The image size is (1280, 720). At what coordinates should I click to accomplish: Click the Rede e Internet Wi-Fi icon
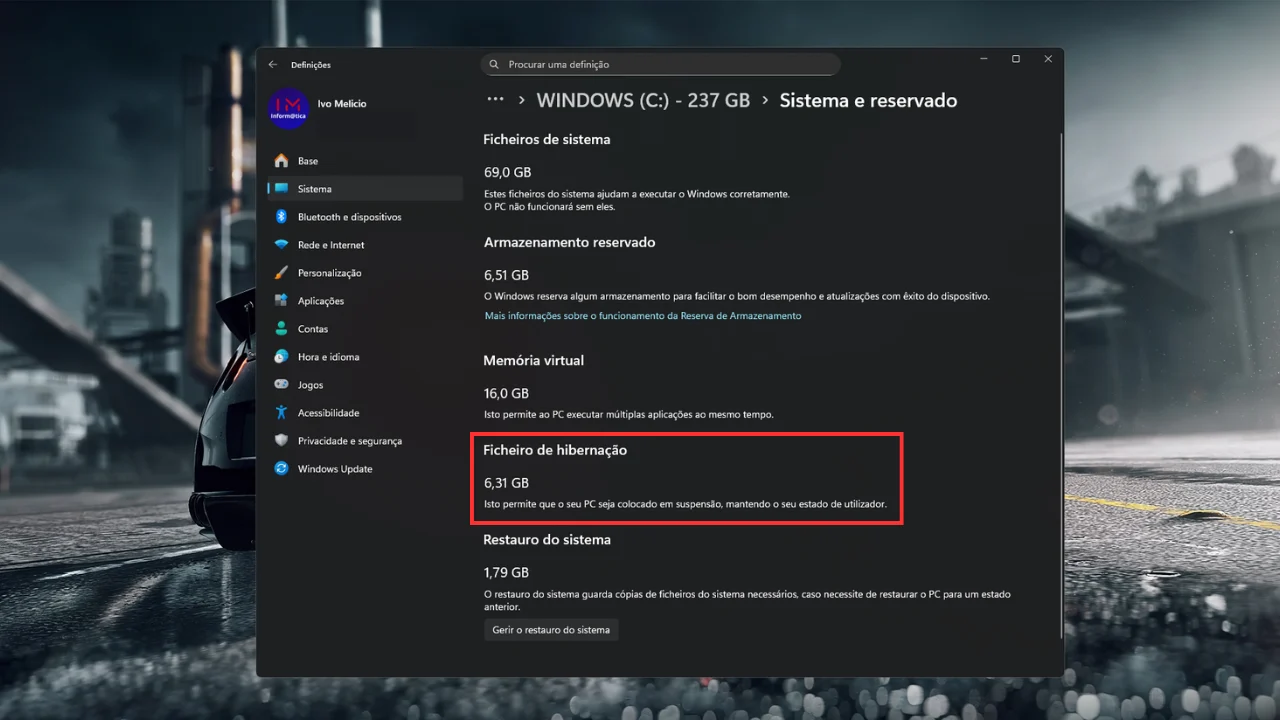click(281, 245)
